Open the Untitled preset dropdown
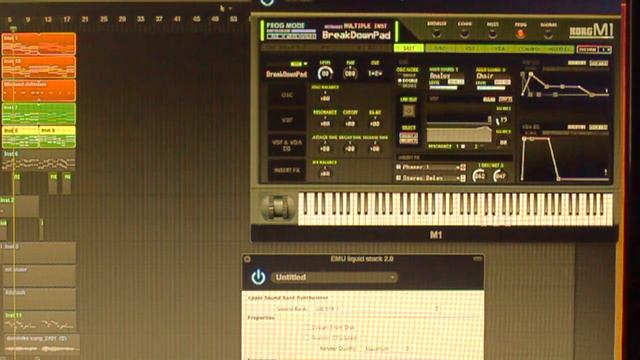This screenshot has height=360, width=640. pos(334,278)
